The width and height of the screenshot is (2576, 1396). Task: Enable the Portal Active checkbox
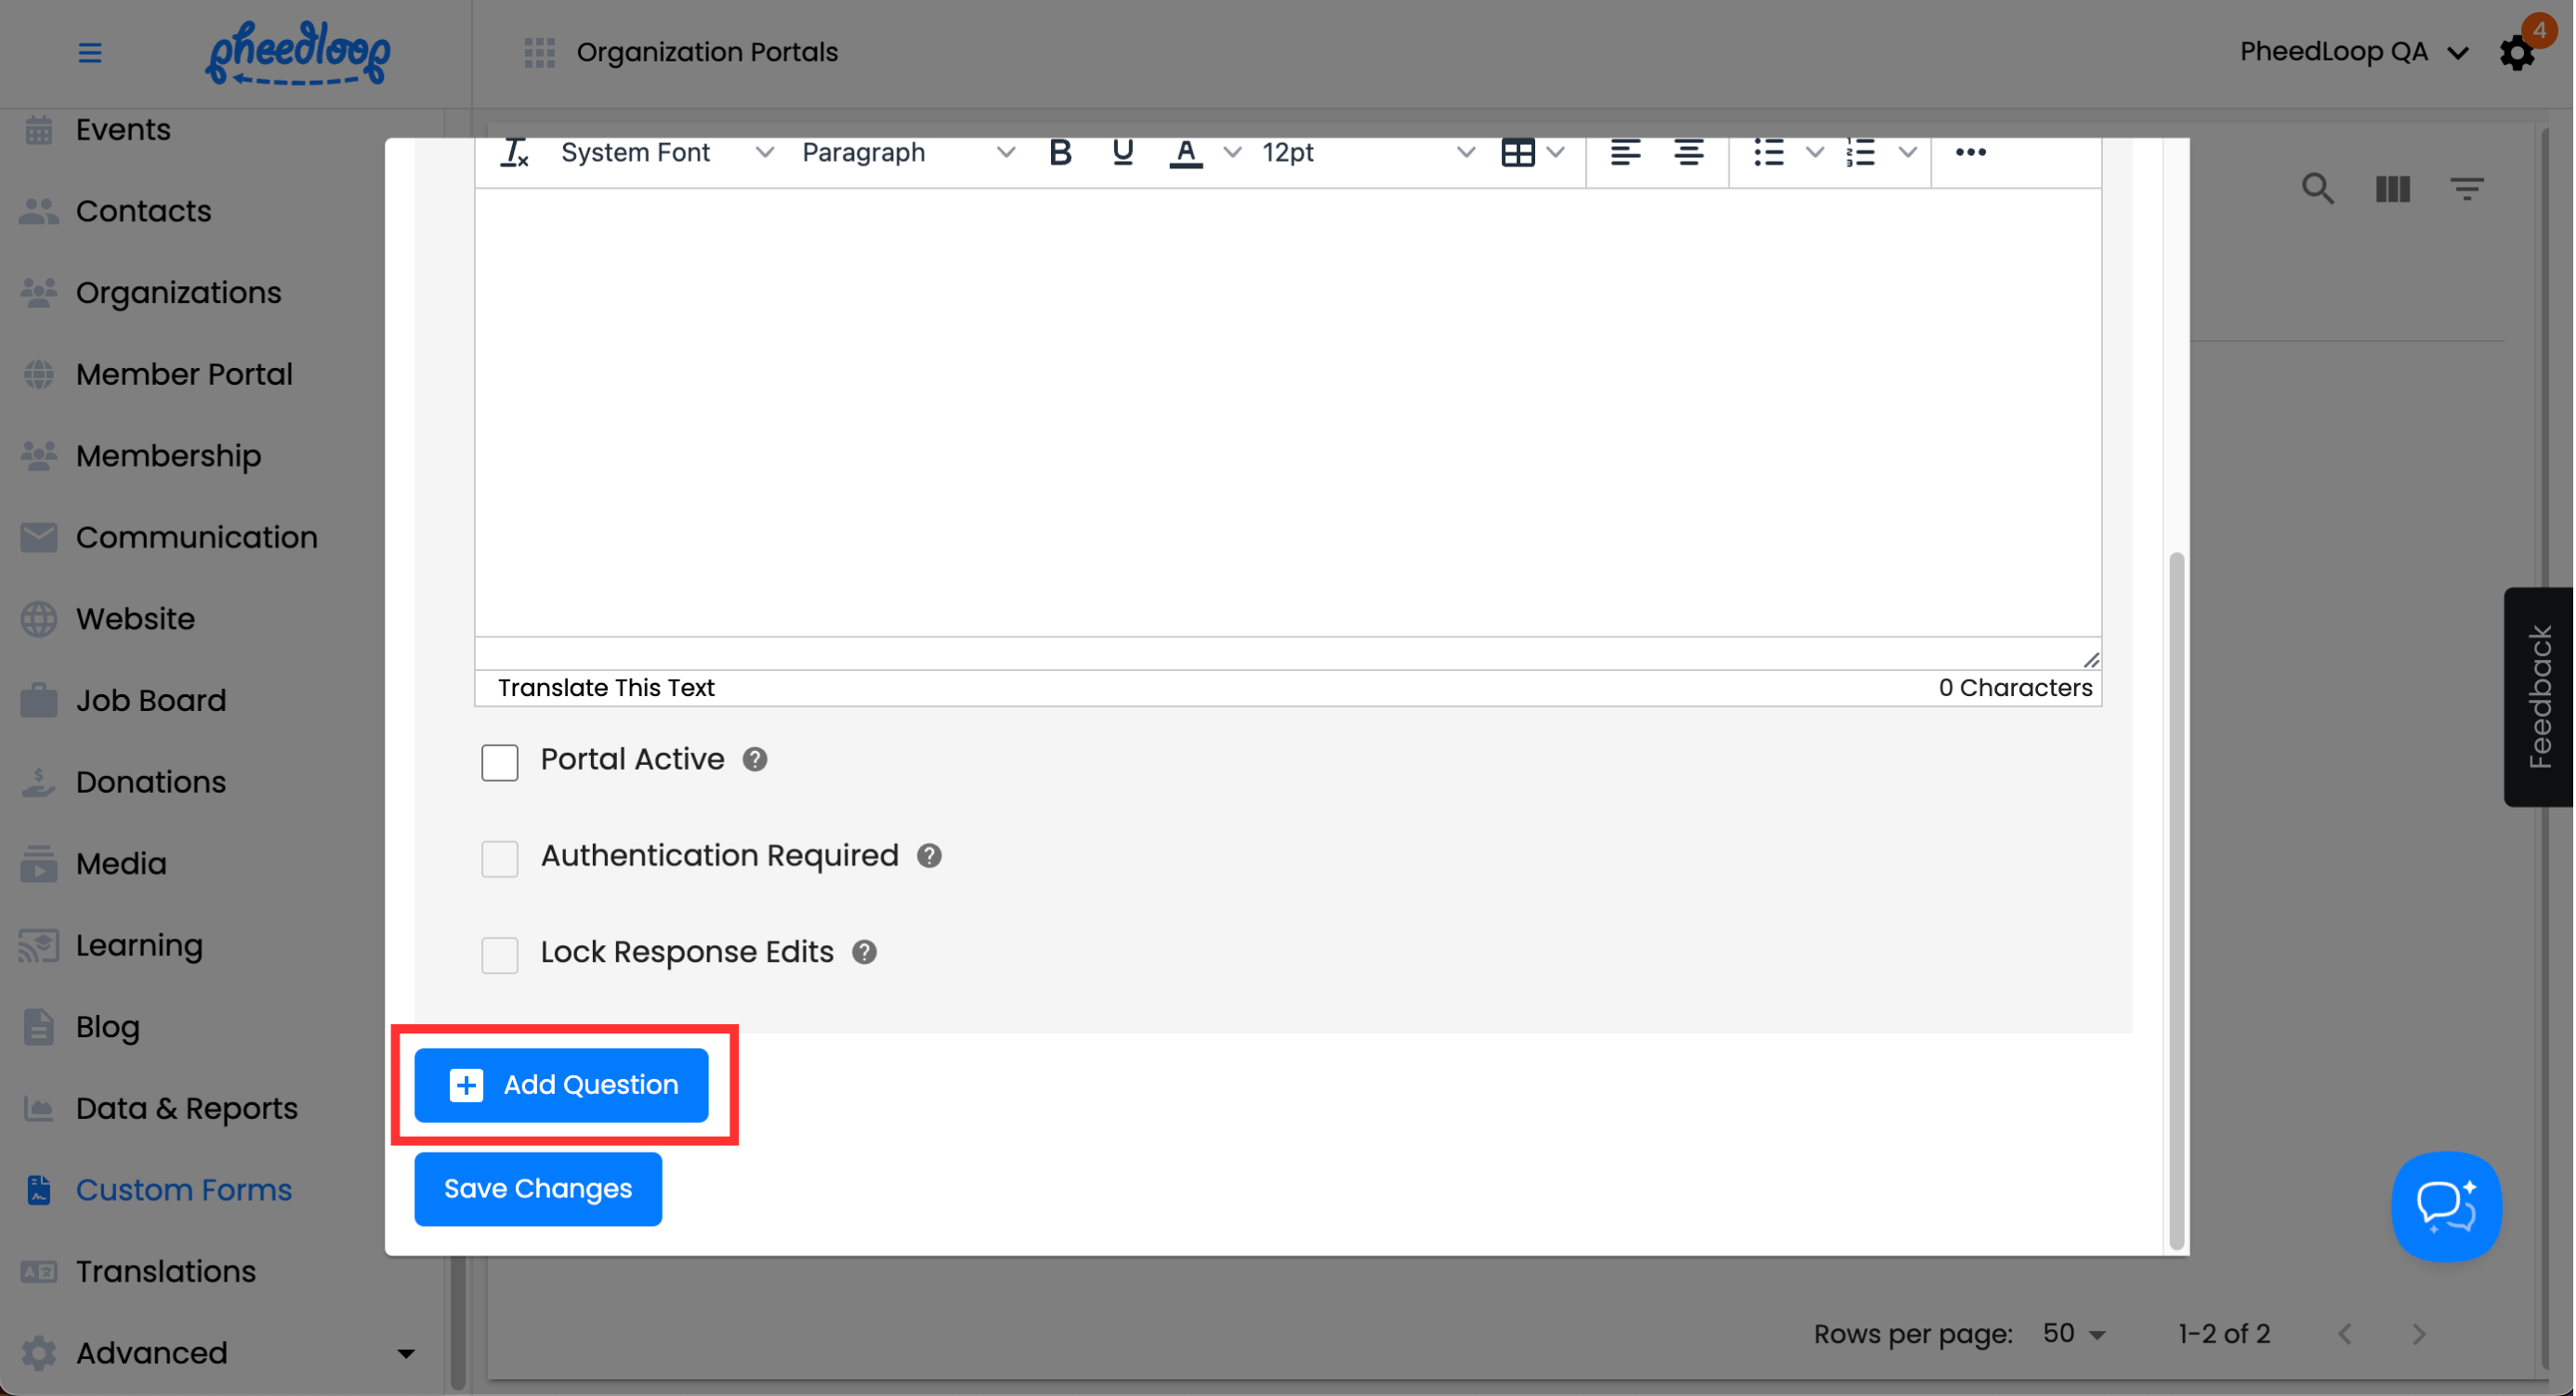pyautogui.click(x=499, y=762)
